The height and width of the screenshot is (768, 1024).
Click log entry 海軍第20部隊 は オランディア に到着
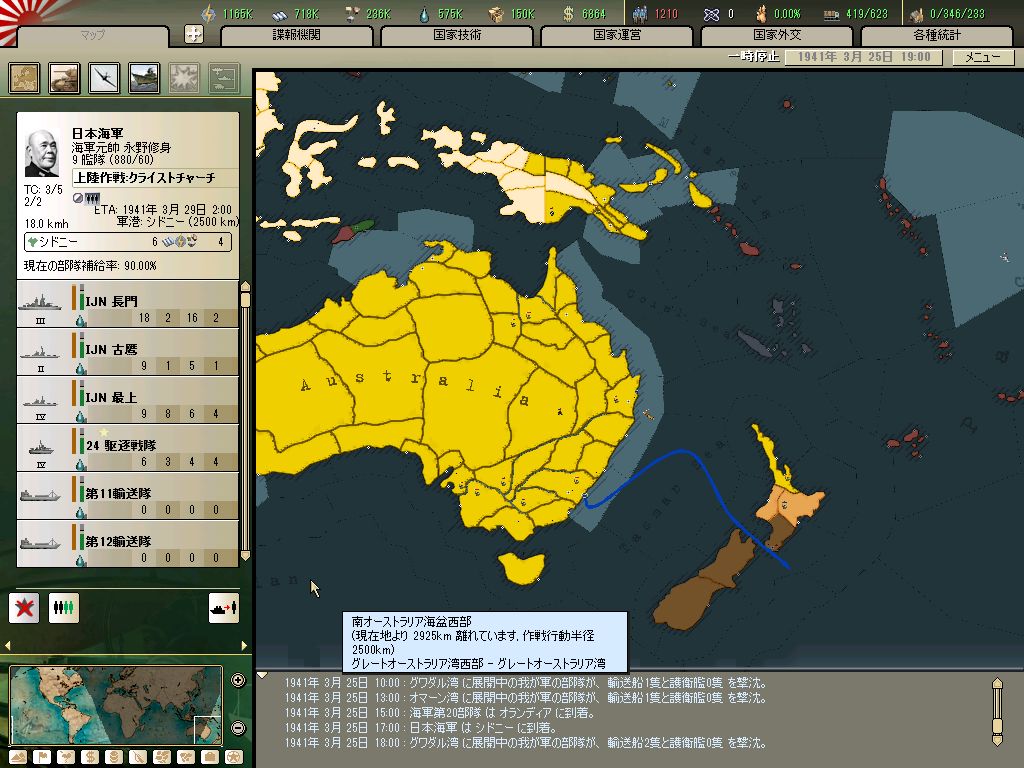(x=440, y=712)
